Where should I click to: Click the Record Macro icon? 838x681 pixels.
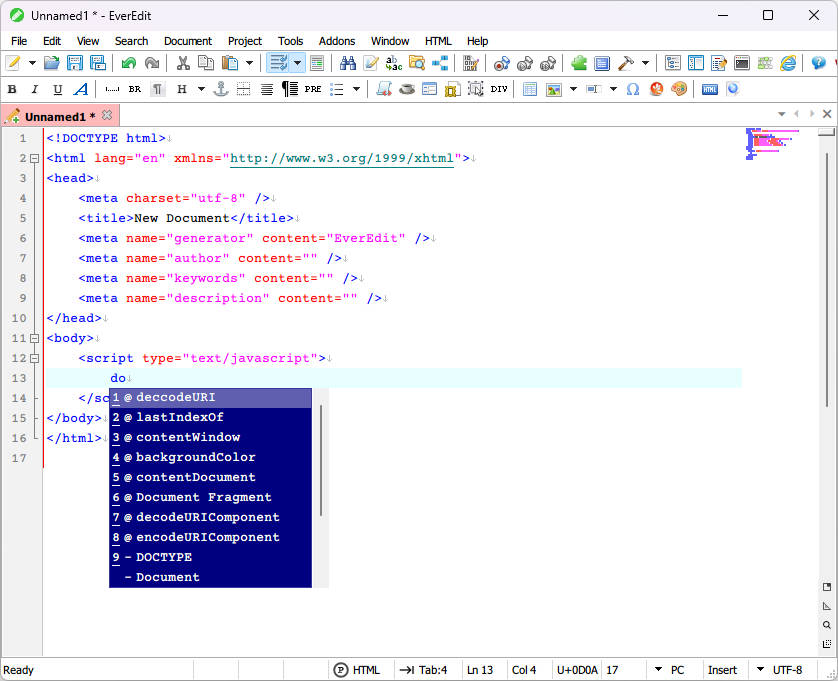pyautogui.click(x=502, y=64)
